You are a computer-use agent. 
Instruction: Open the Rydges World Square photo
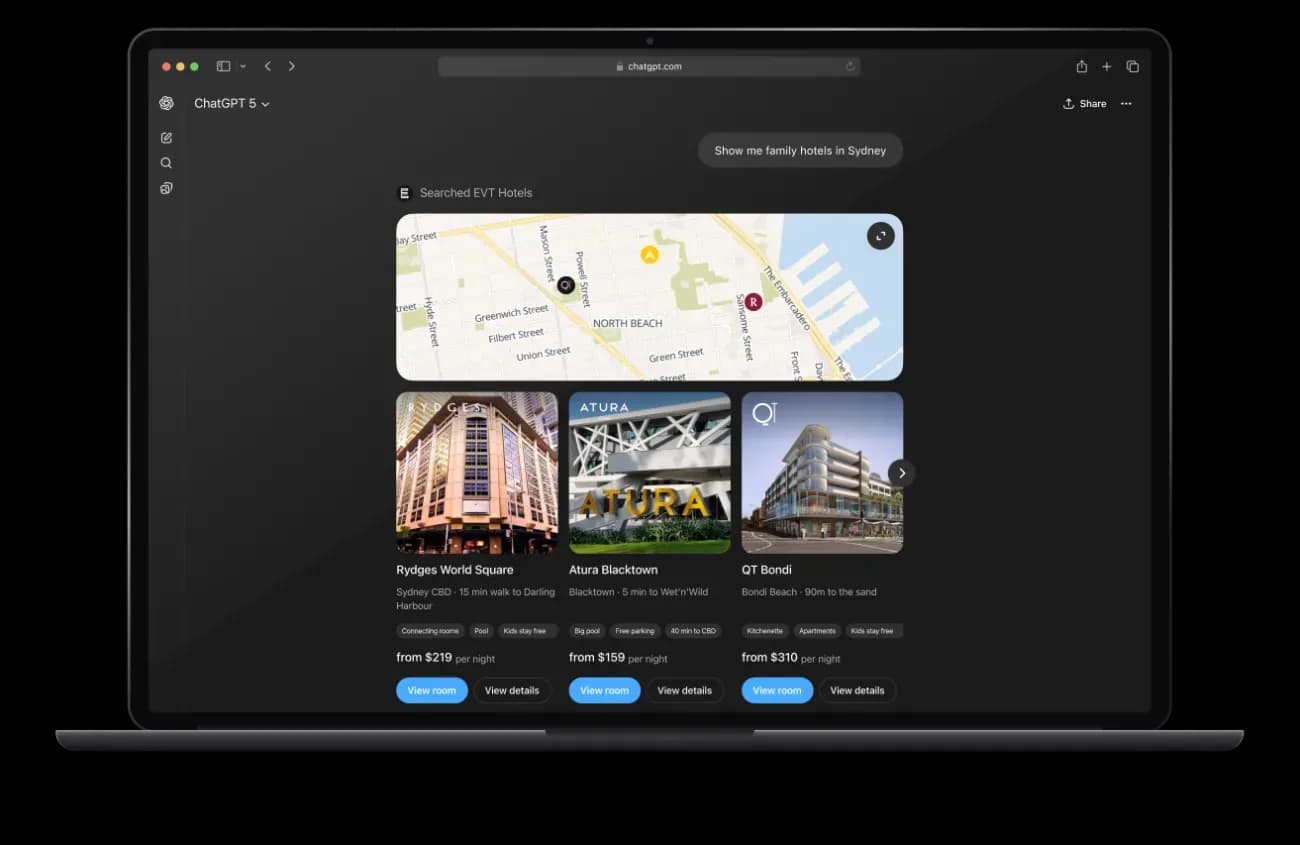(x=477, y=472)
